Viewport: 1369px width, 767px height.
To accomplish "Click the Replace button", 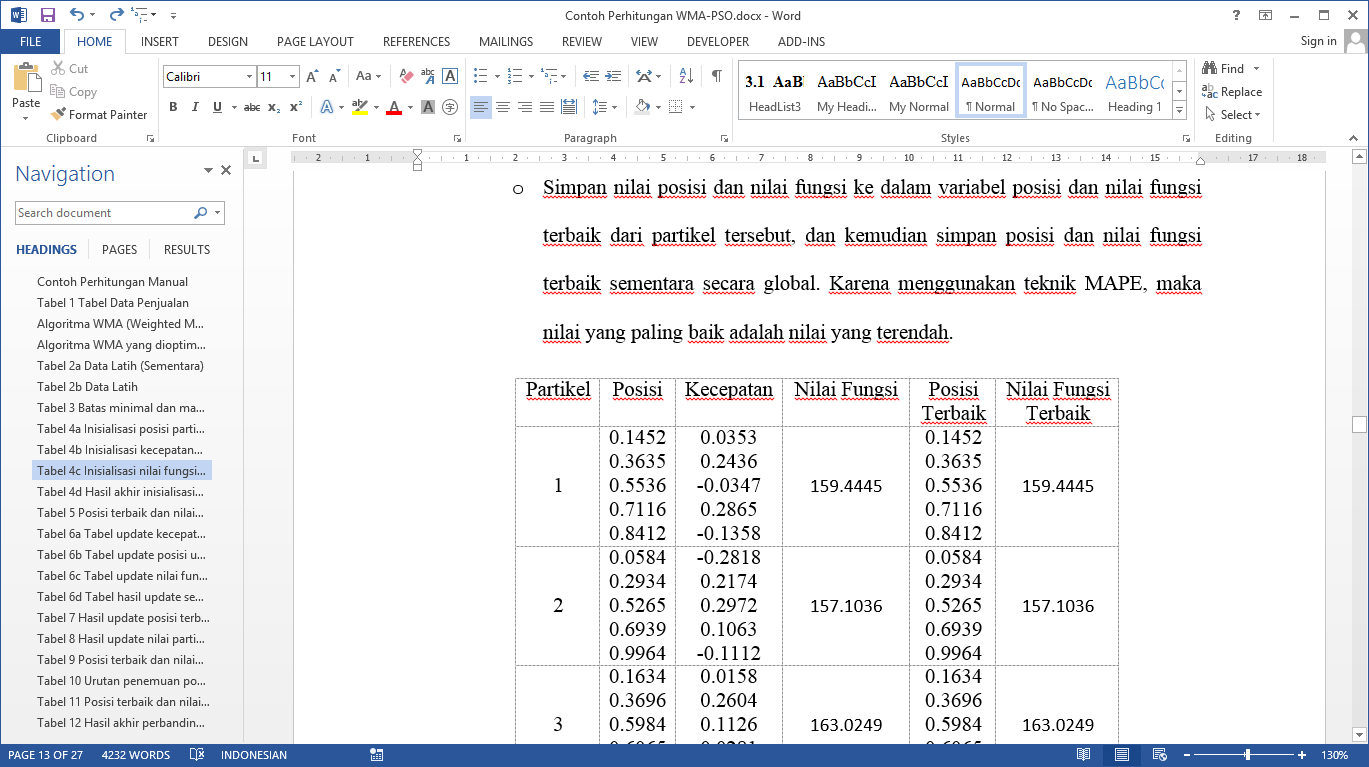I will 1232,92.
